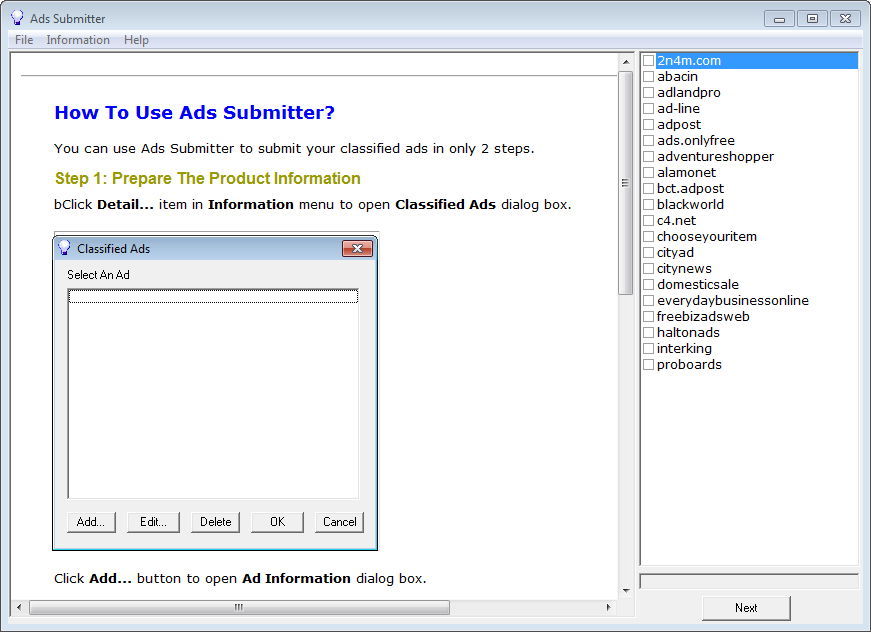Click the Ads Submitter lightbulb title icon
The image size is (871, 632).
coord(17,18)
